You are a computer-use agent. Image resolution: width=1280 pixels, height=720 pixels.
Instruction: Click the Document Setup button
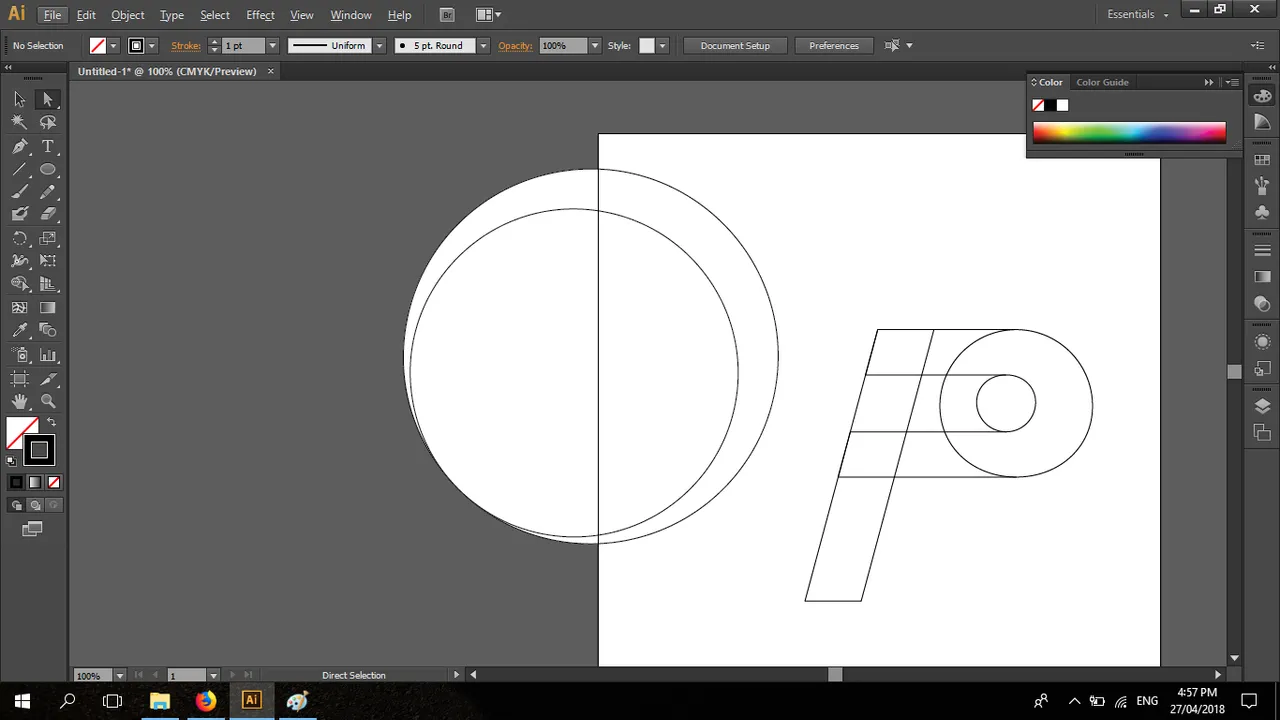click(x=735, y=46)
